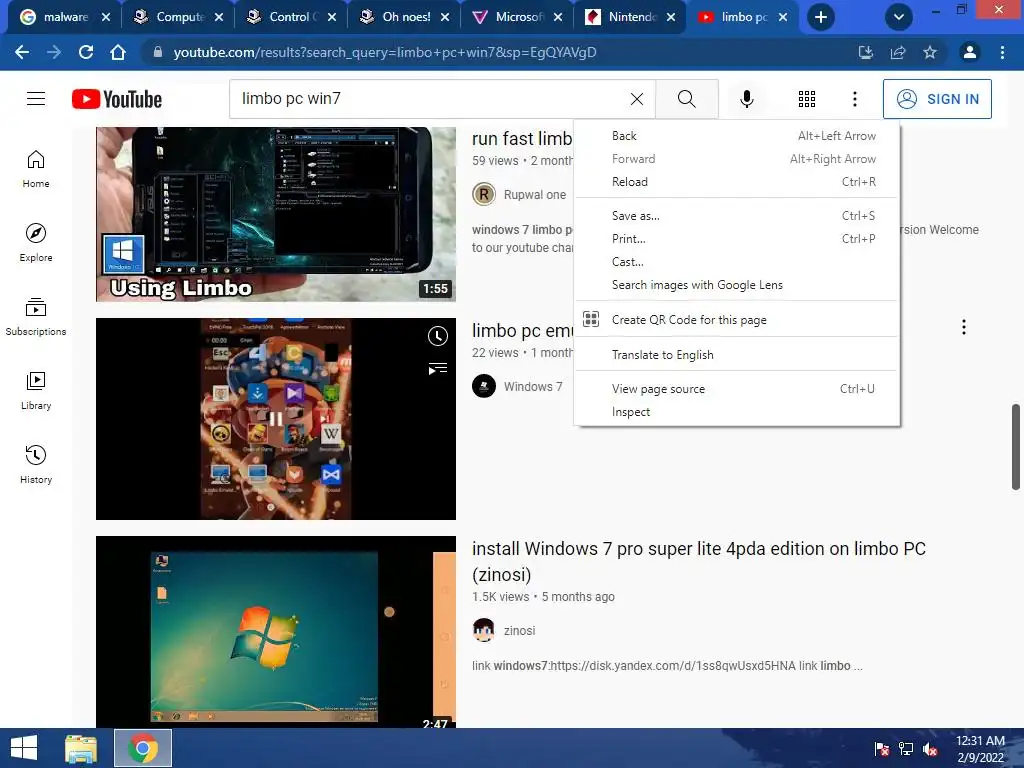Choose Reload in the context menu
The height and width of the screenshot is (768, 1024).
click(736, 182)
